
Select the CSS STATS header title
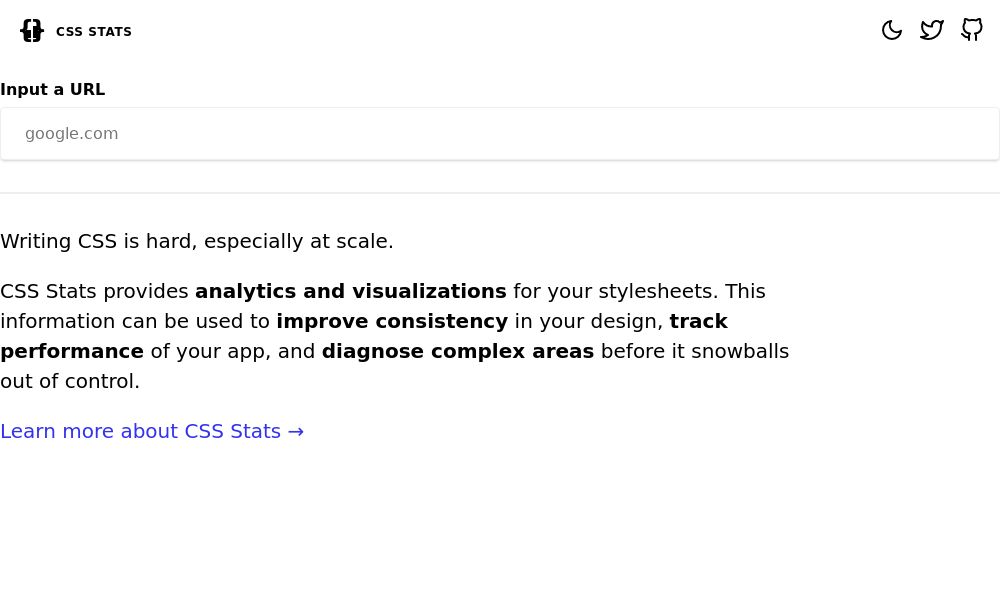(94, 31)
